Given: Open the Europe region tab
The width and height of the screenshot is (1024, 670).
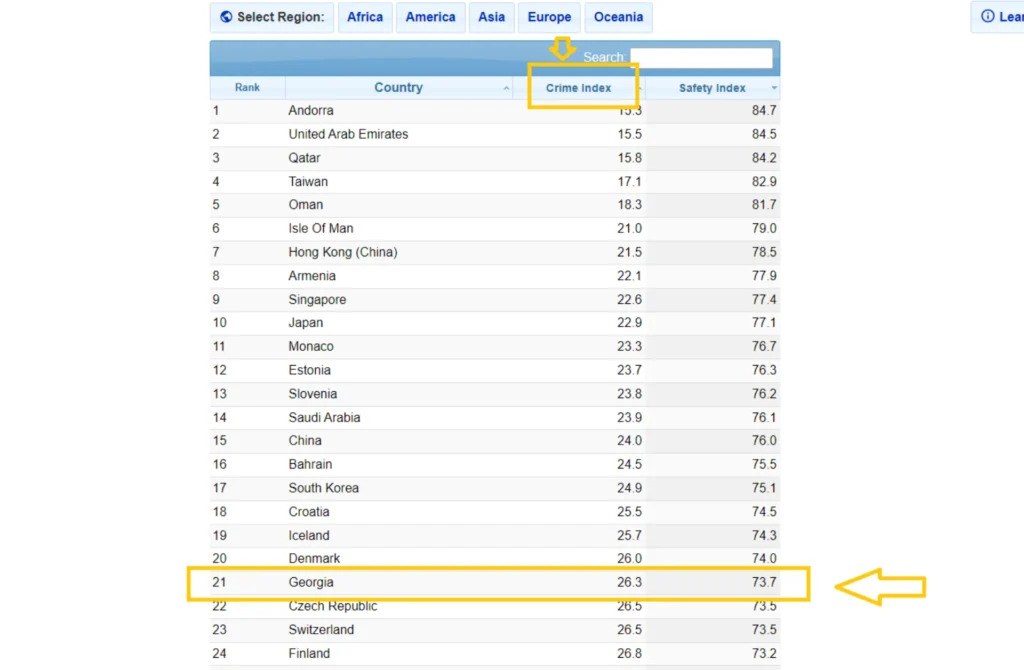Looking at the screenshot, I should coord(549,17).
